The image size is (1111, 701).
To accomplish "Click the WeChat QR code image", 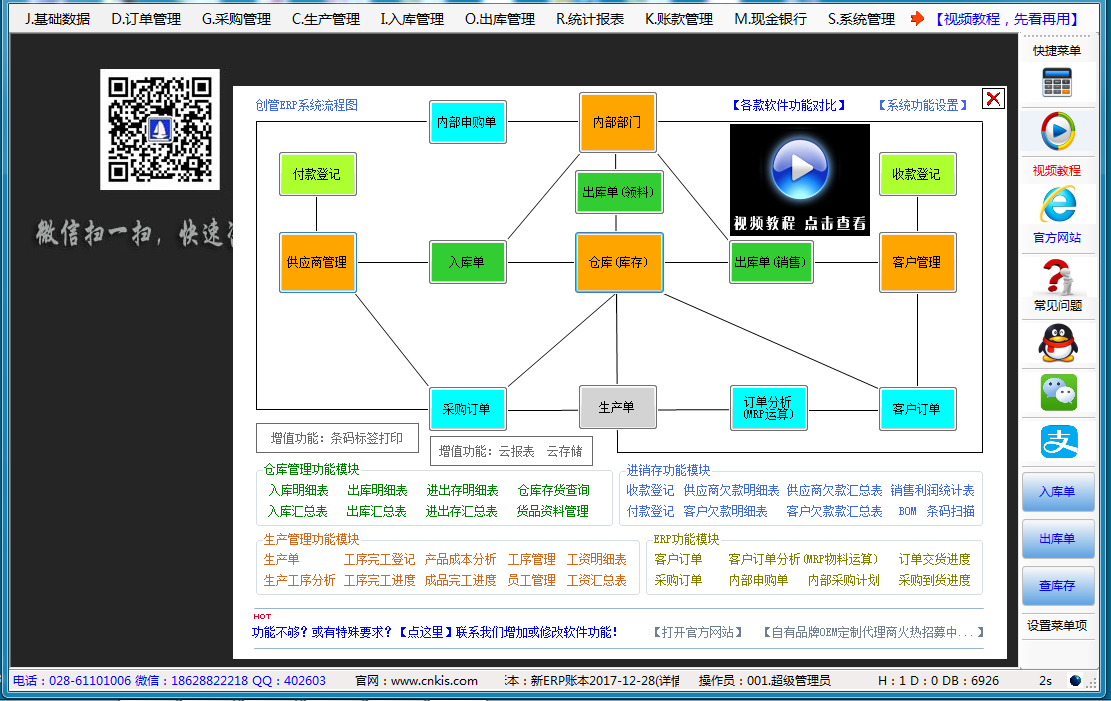I will (x=160, y=129).
